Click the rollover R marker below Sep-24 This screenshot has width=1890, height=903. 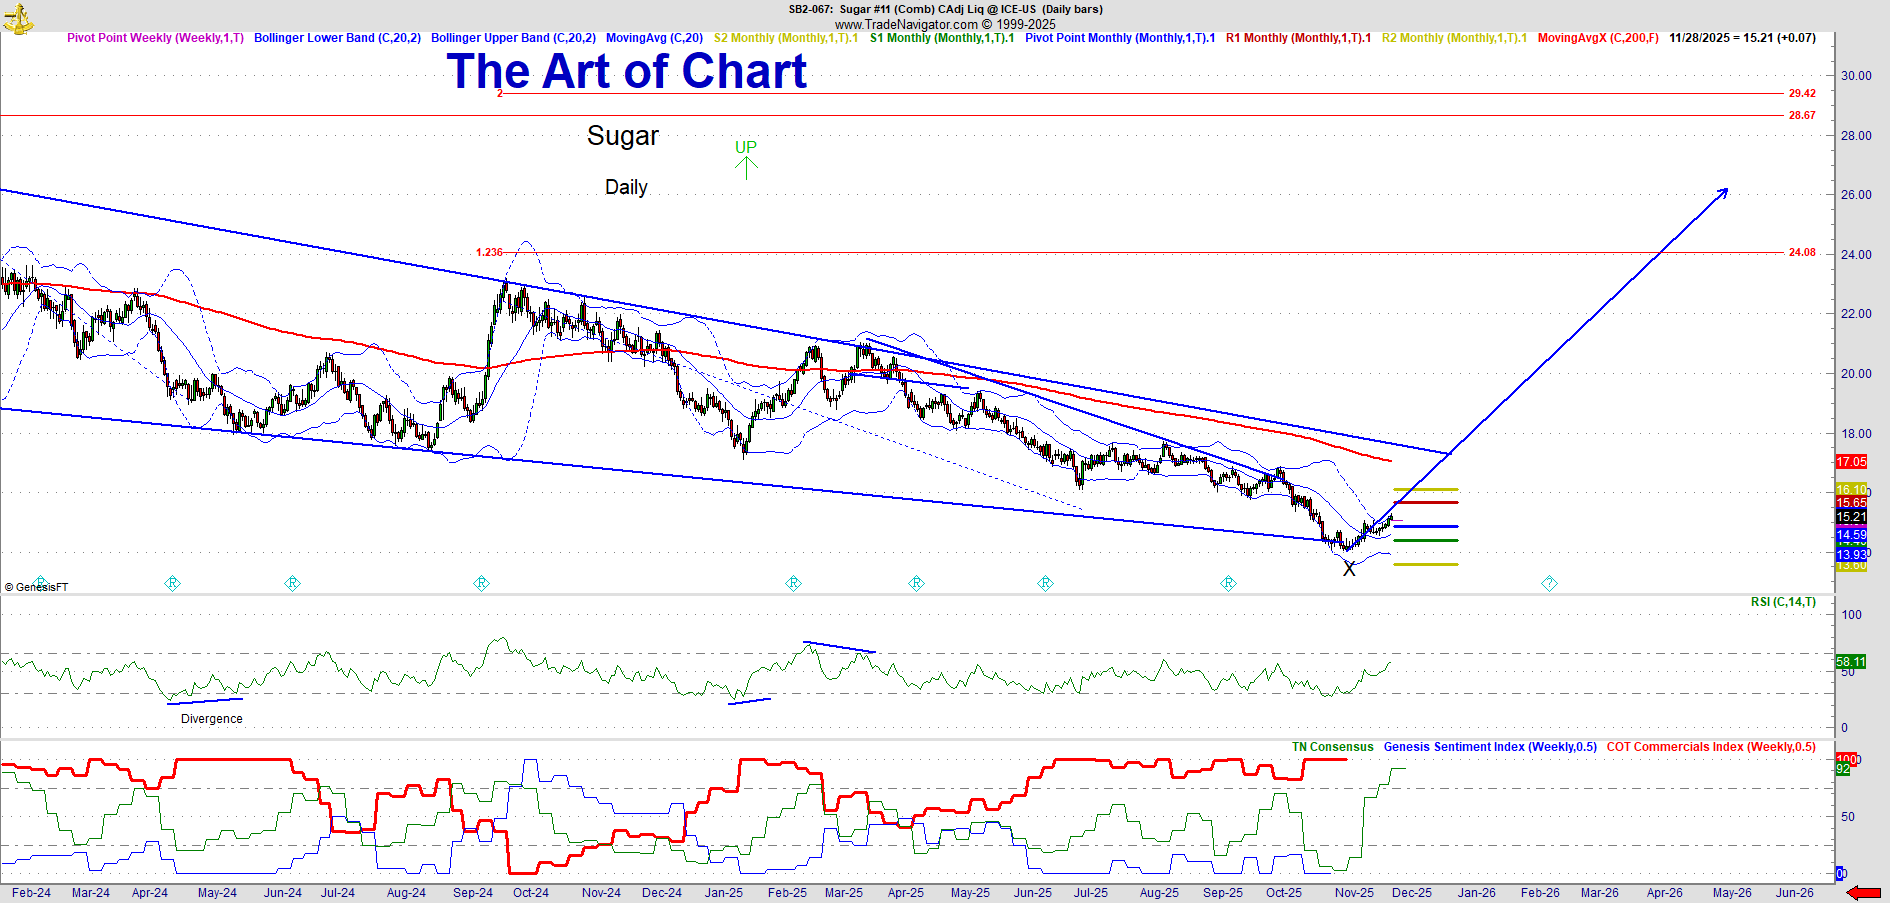[481, 583]
